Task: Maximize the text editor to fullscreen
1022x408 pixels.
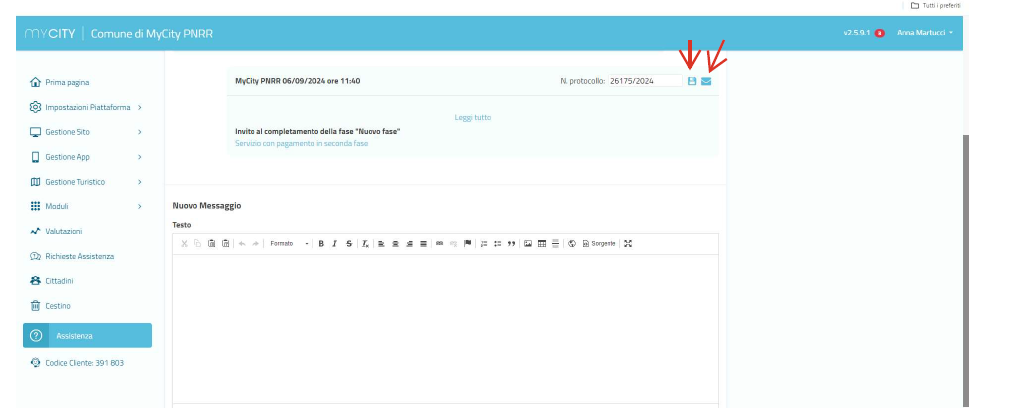Action: click(x=628, y=243)
